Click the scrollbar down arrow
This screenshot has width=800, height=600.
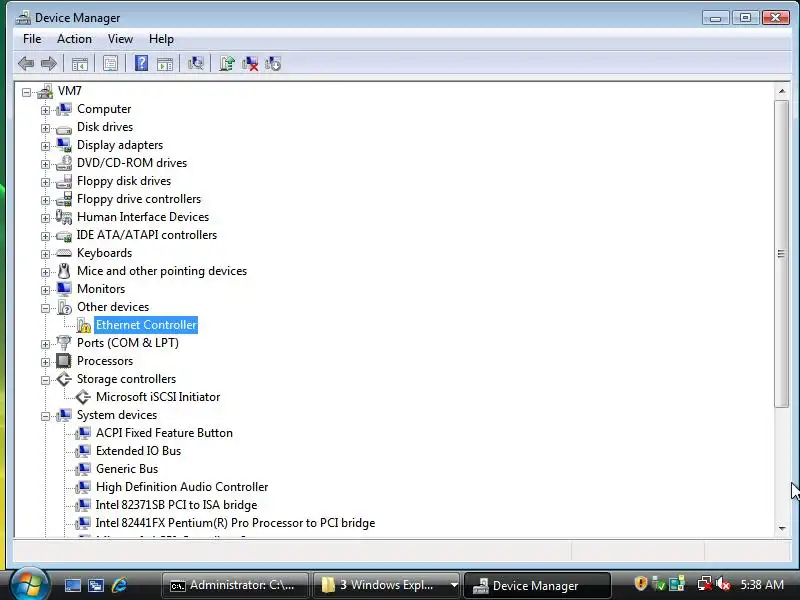(x=782, y=529)
